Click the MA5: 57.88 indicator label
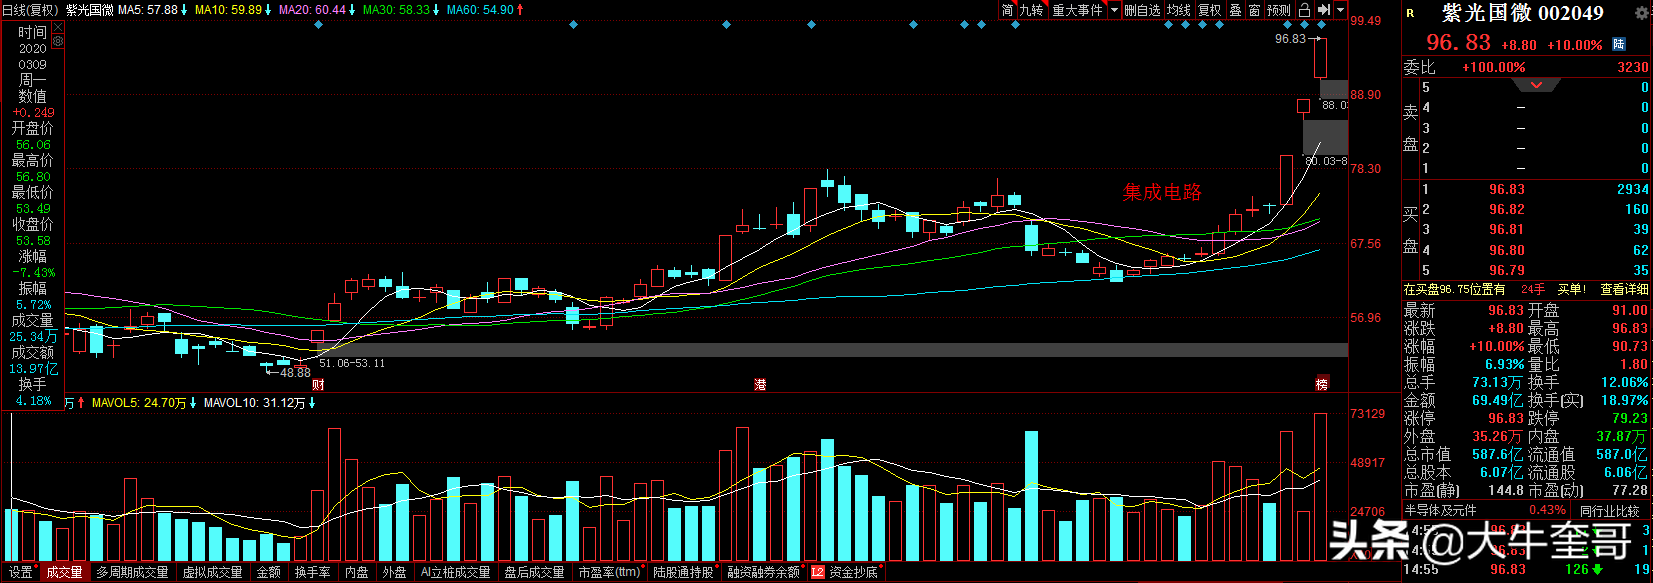 pyautogui.click(x=147, y=10)
